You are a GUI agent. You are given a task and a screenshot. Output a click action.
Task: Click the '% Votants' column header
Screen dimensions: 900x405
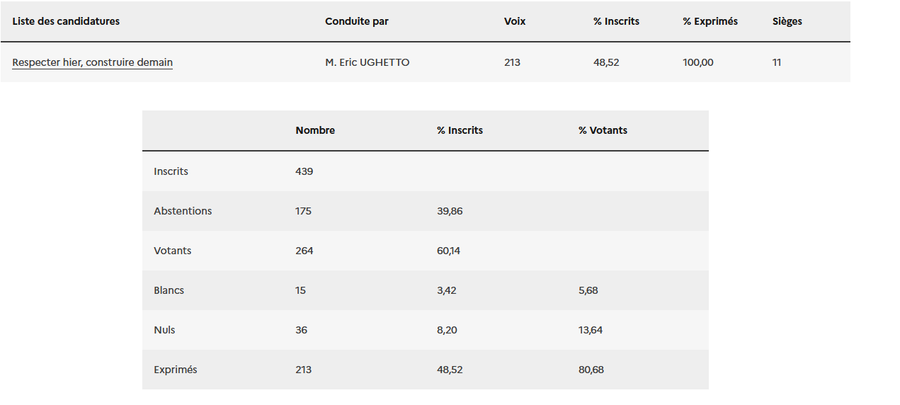(x=603, y=131)
